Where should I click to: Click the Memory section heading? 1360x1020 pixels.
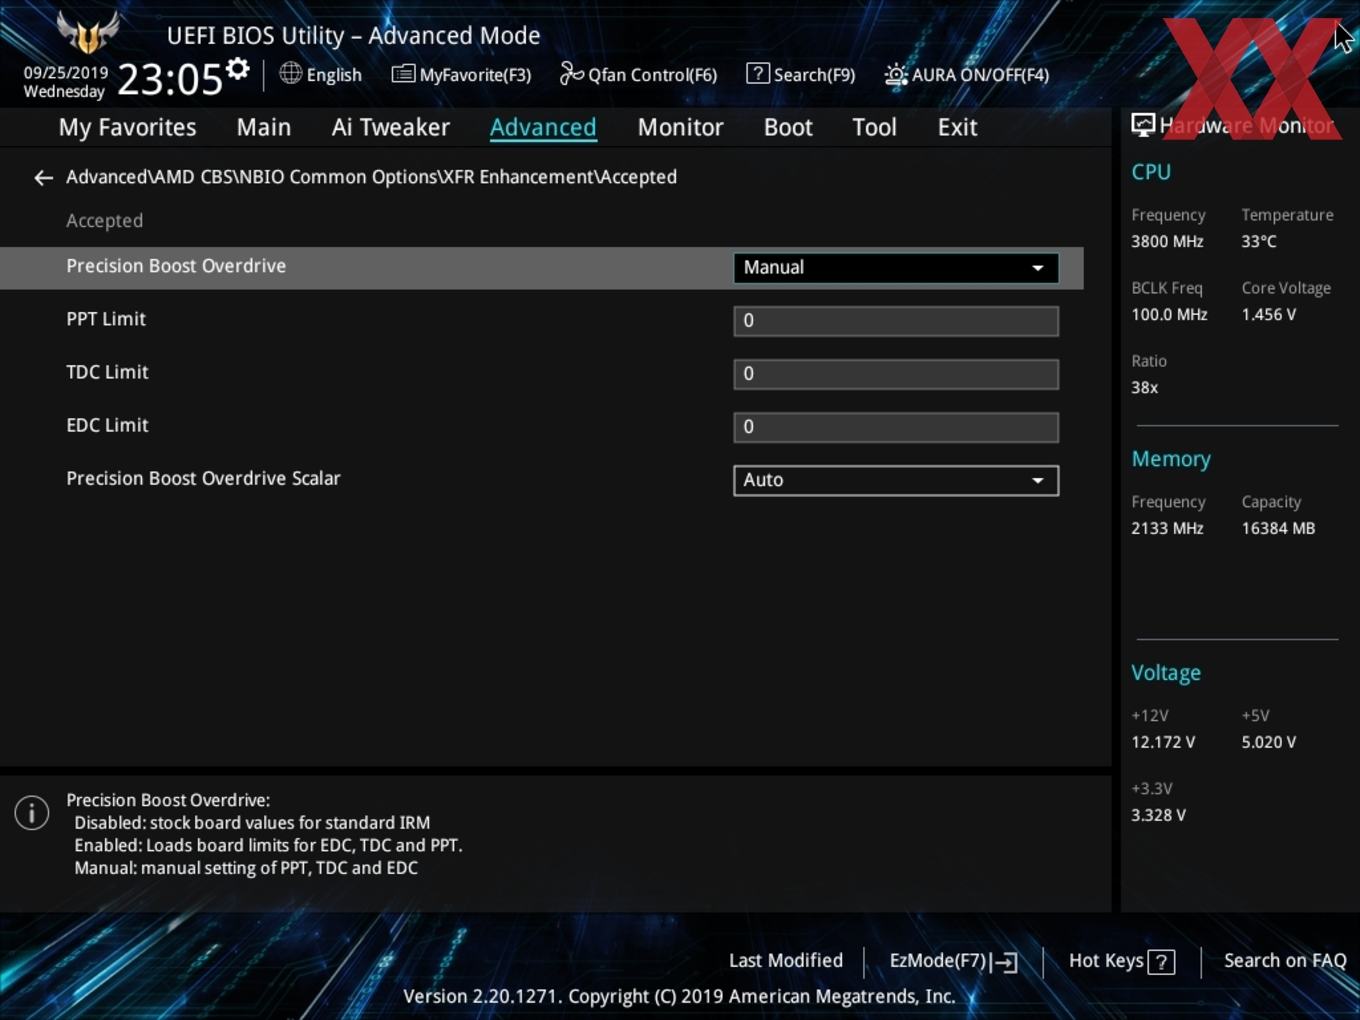tap(1171, 460)
